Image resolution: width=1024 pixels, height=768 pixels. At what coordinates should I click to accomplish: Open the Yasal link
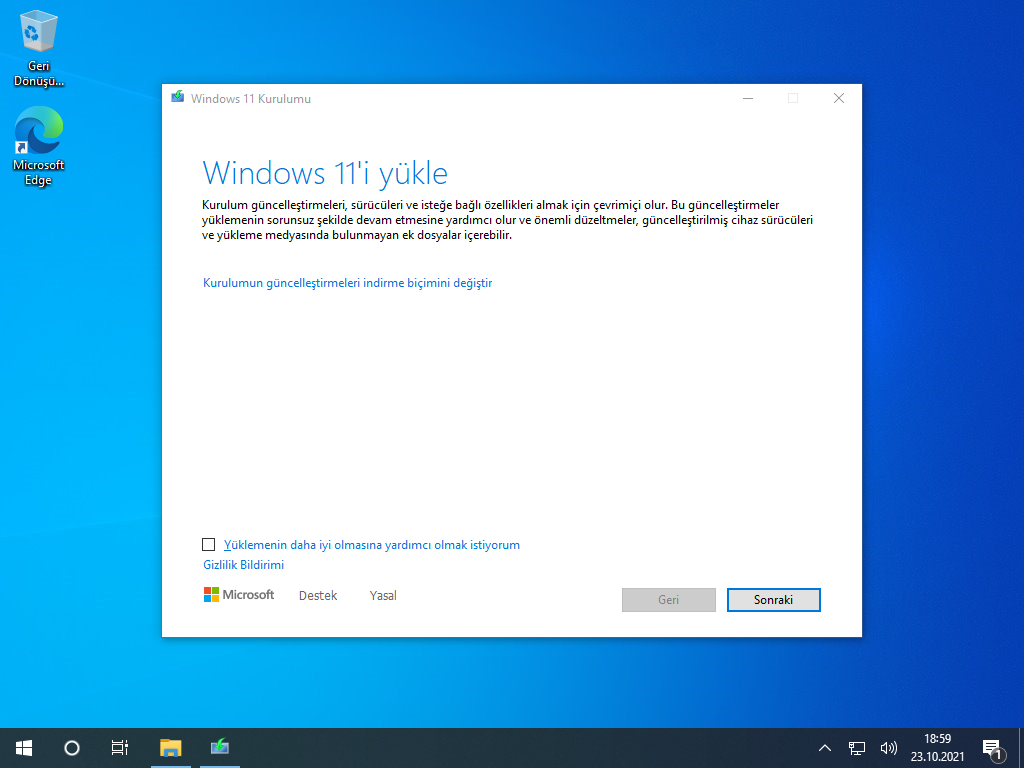click(383, 596)
